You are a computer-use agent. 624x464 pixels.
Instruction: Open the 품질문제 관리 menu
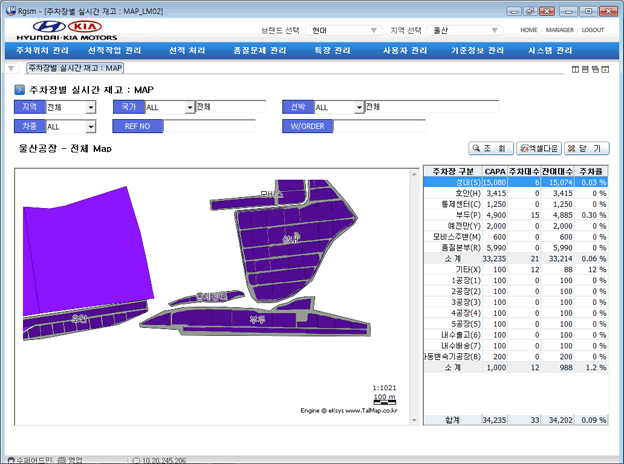(259, 50)
